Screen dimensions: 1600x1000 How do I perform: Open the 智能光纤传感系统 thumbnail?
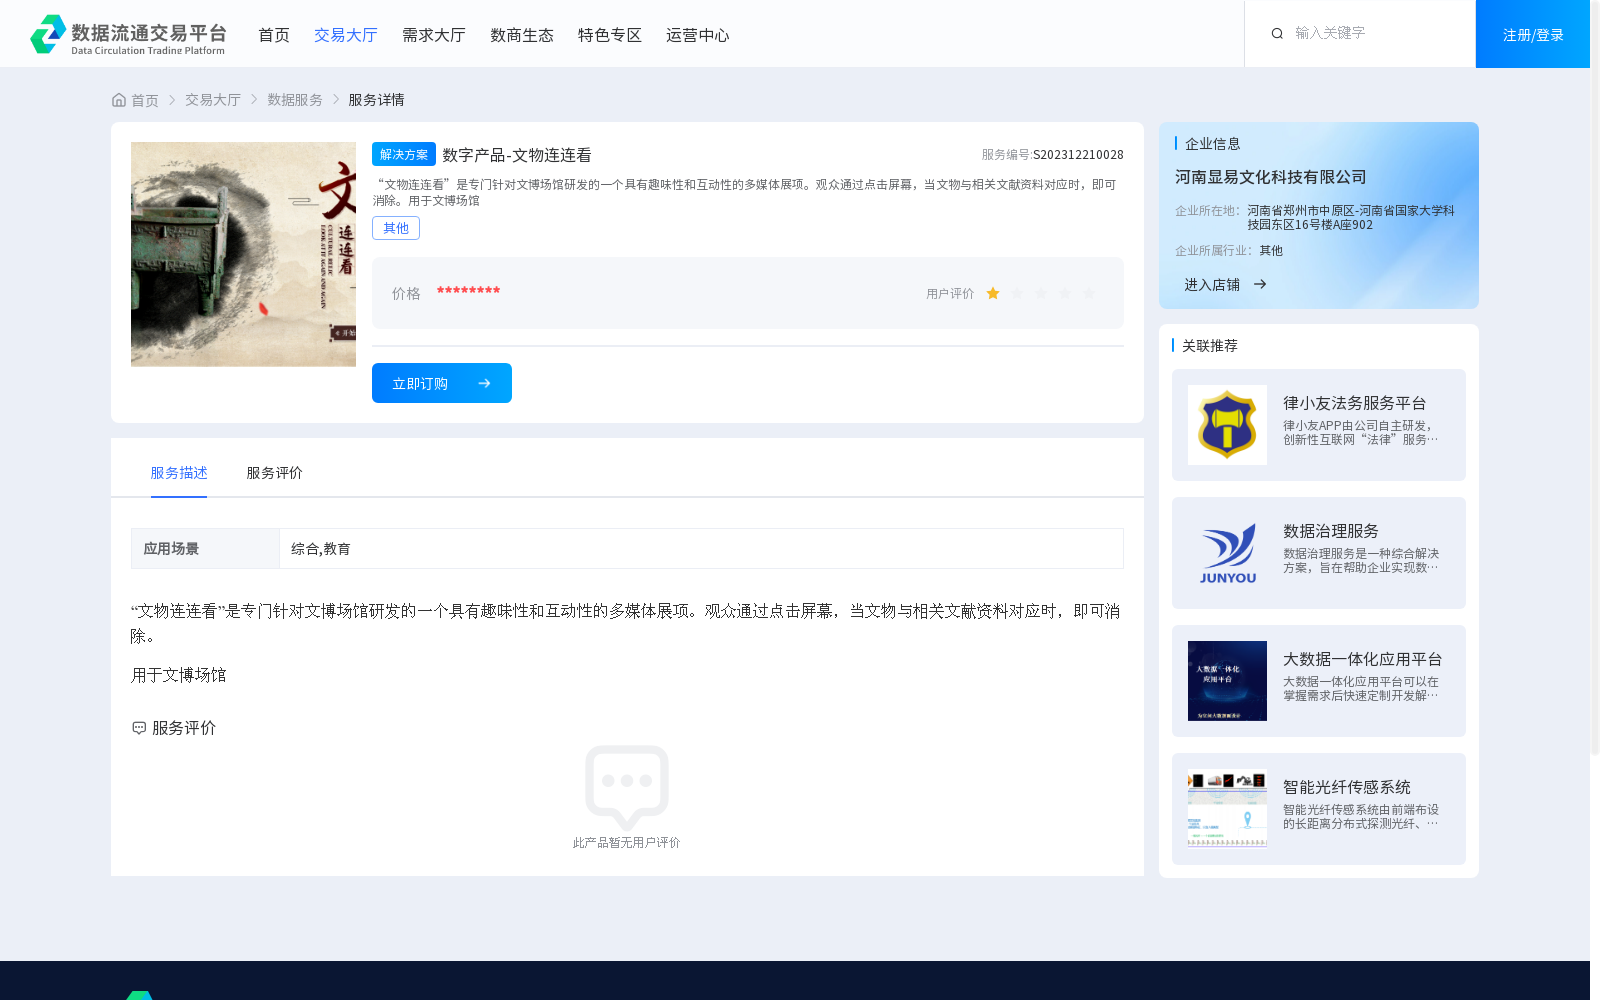1227,809
